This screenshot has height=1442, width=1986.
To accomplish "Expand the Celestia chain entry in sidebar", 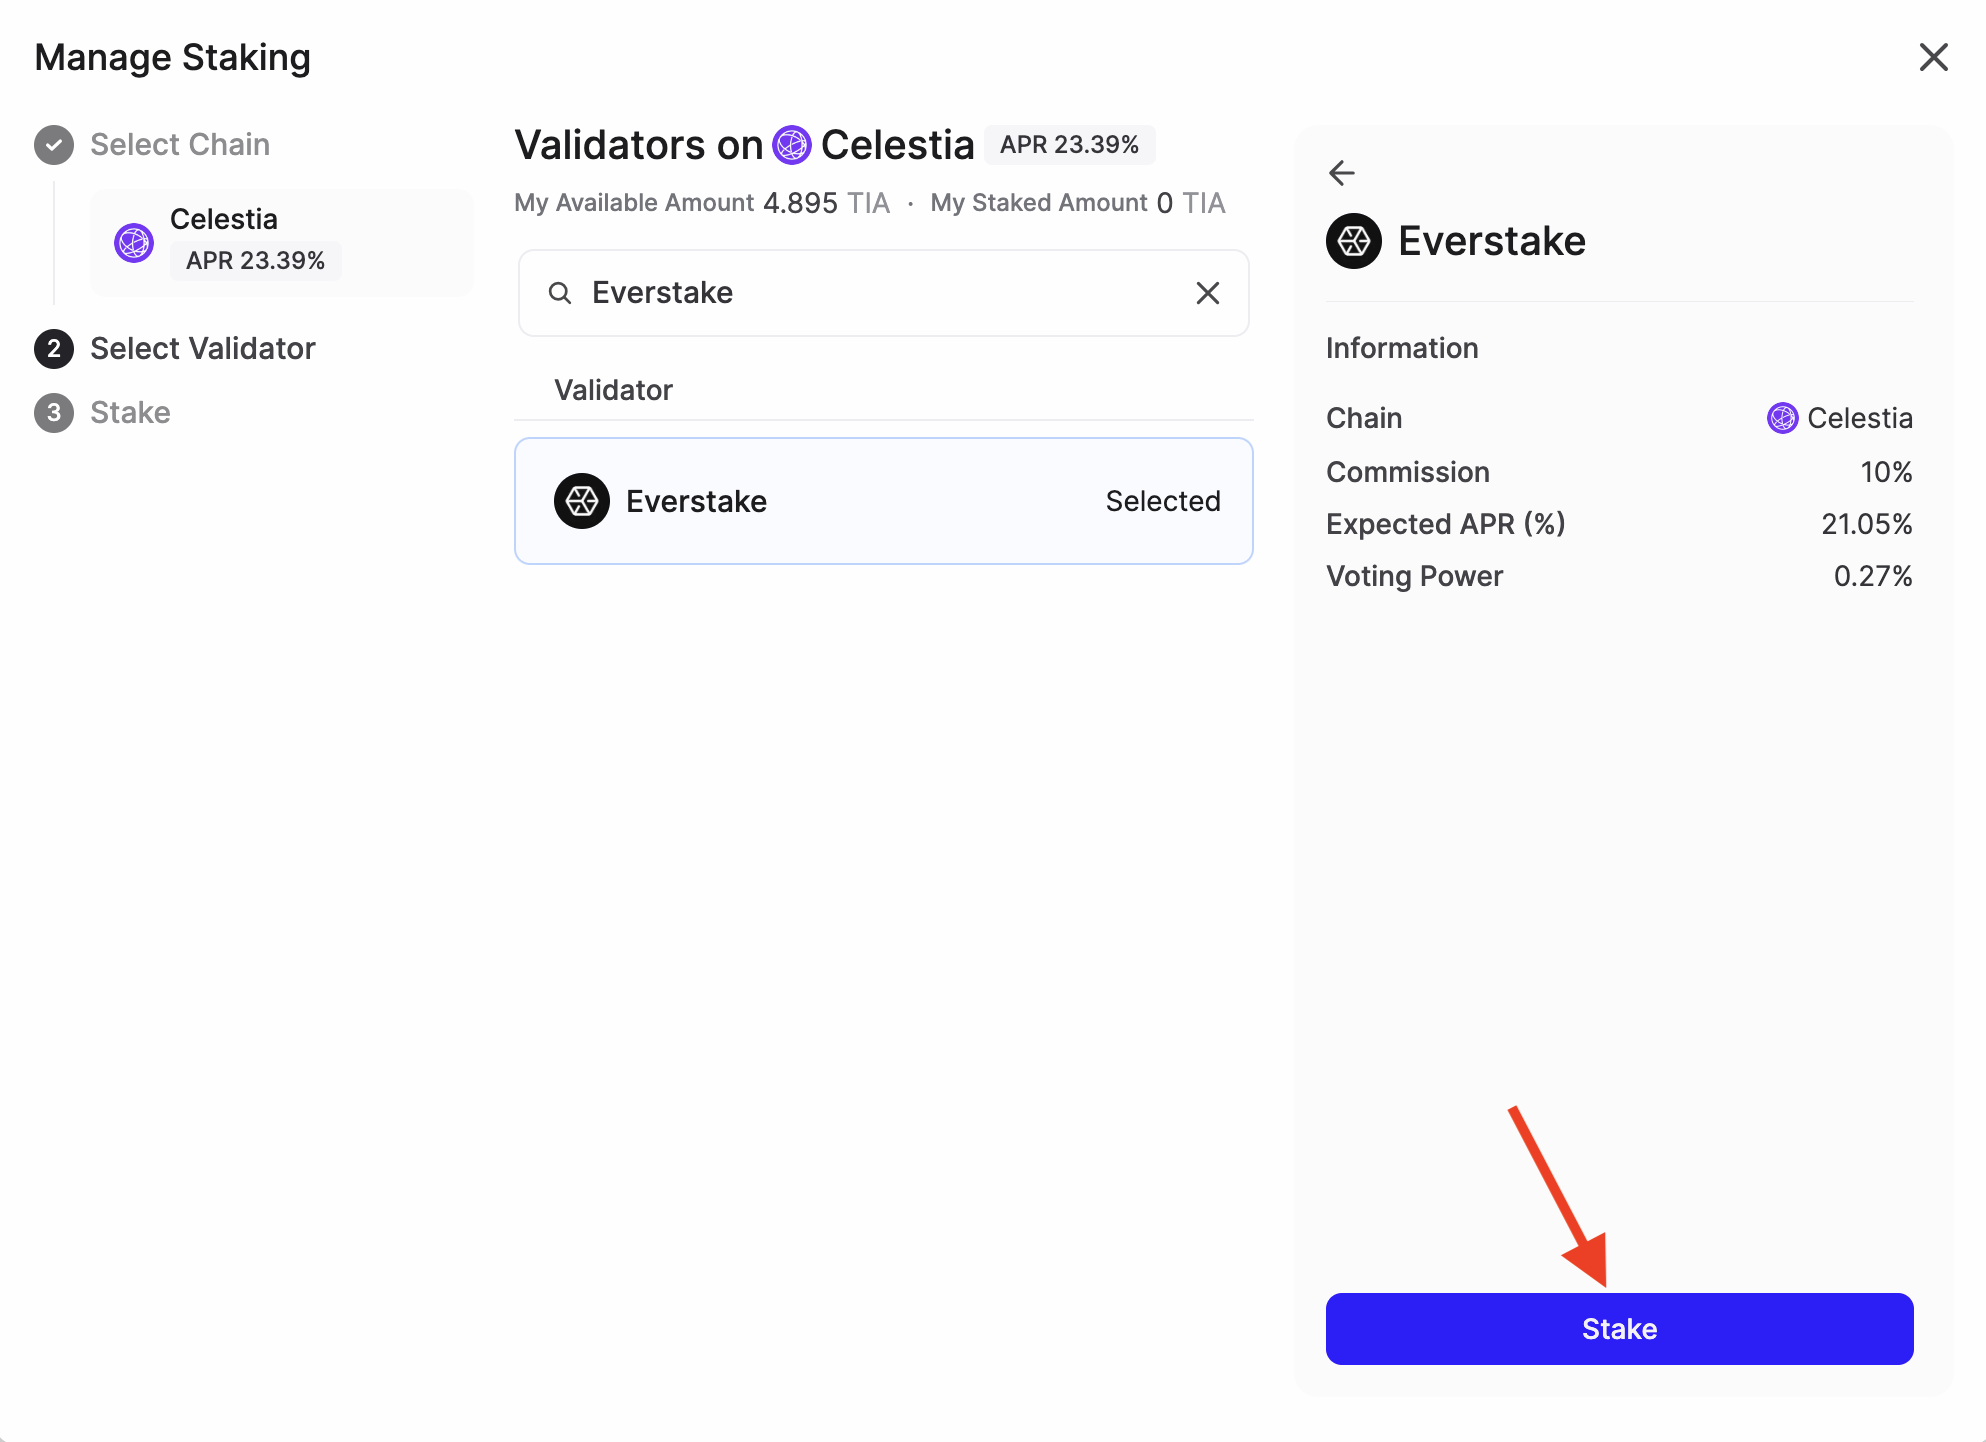I will click(x=281, y=243).
